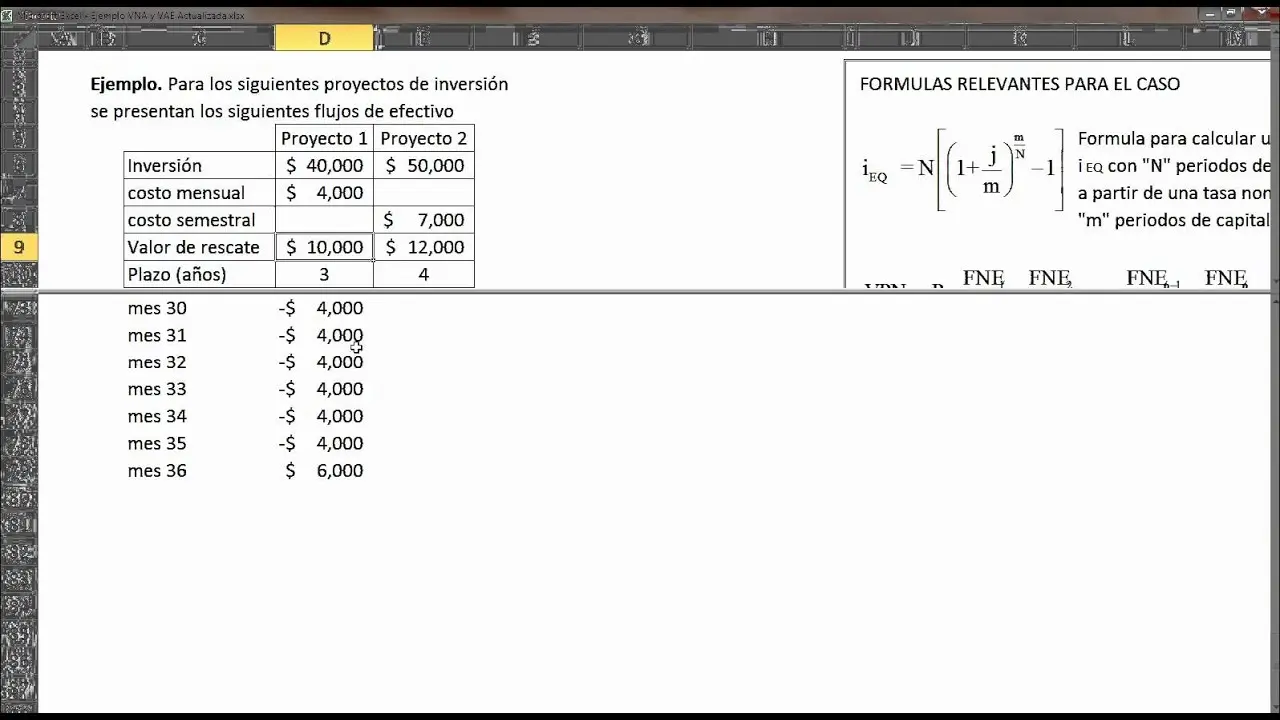Click the 'Proyecto 1' header cell
The width and height of the screenshot is (1280, 720).
tap(324, 138)
